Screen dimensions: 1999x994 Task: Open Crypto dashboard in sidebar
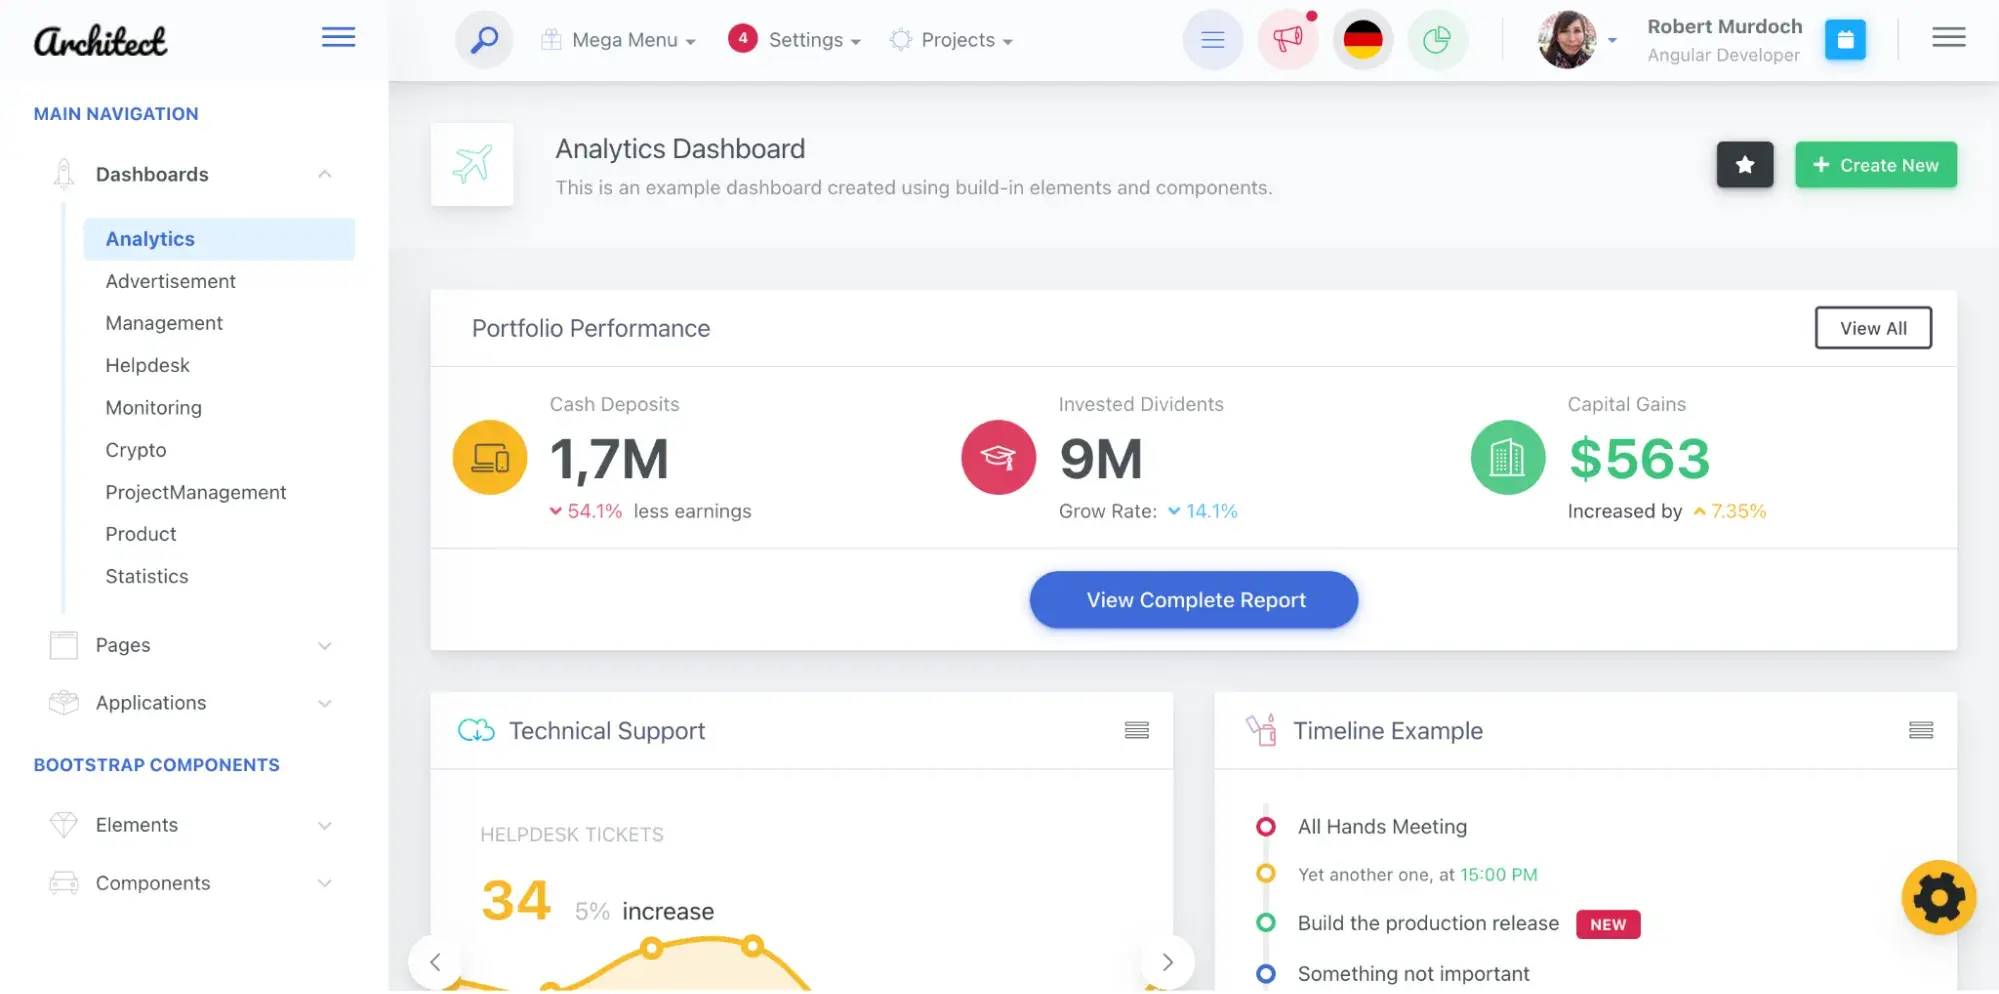136,450
